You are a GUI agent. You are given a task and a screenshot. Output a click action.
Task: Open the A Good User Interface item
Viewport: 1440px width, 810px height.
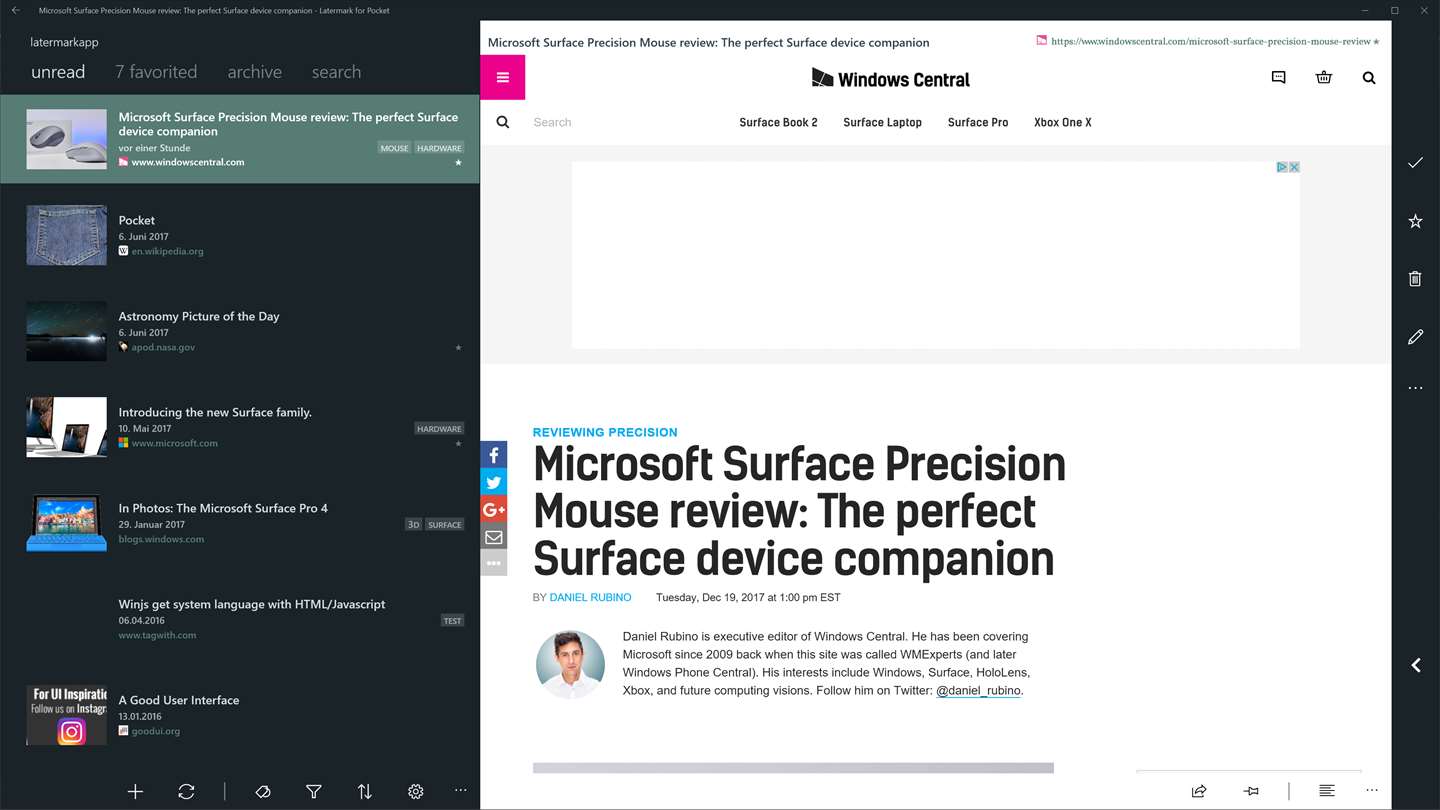(240, 715)
